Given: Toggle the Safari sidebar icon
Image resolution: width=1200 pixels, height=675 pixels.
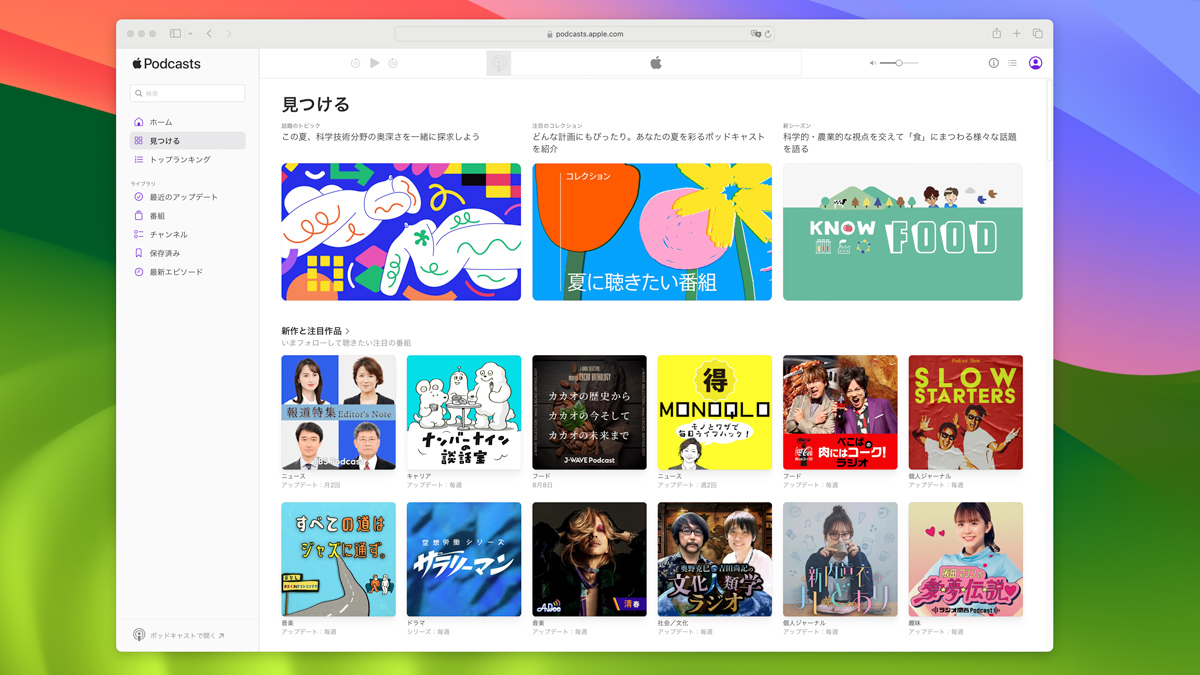Looking at the screenshot, I should point(175,34).
